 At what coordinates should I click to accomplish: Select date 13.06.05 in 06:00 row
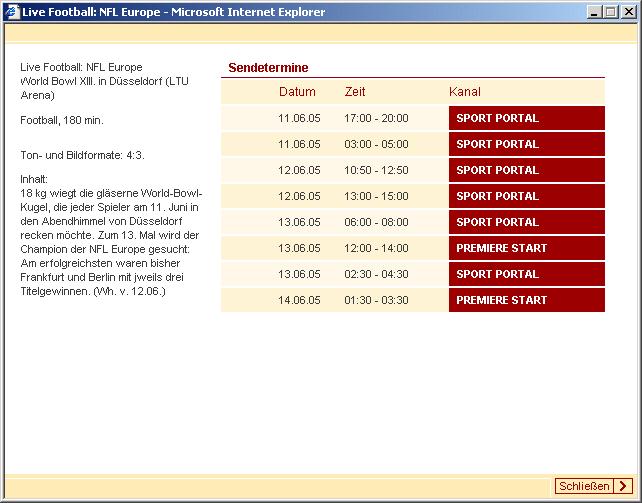pyautogui.click(x=299, y=222)
